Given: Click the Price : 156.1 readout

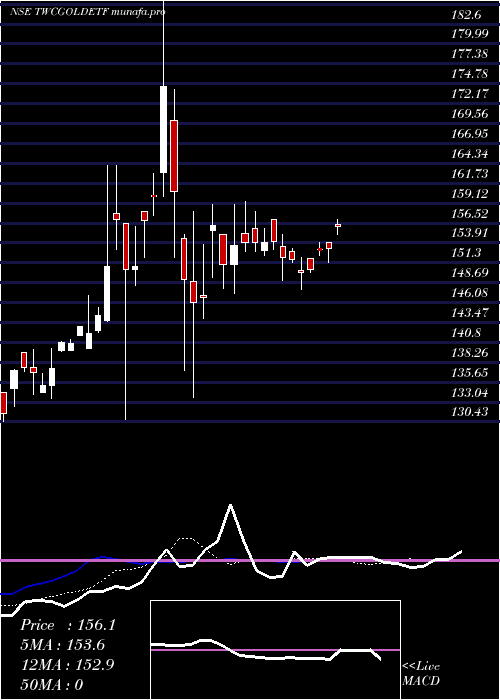Looking at the screenshot, I should pyautogui.click(x=68, y=625).
